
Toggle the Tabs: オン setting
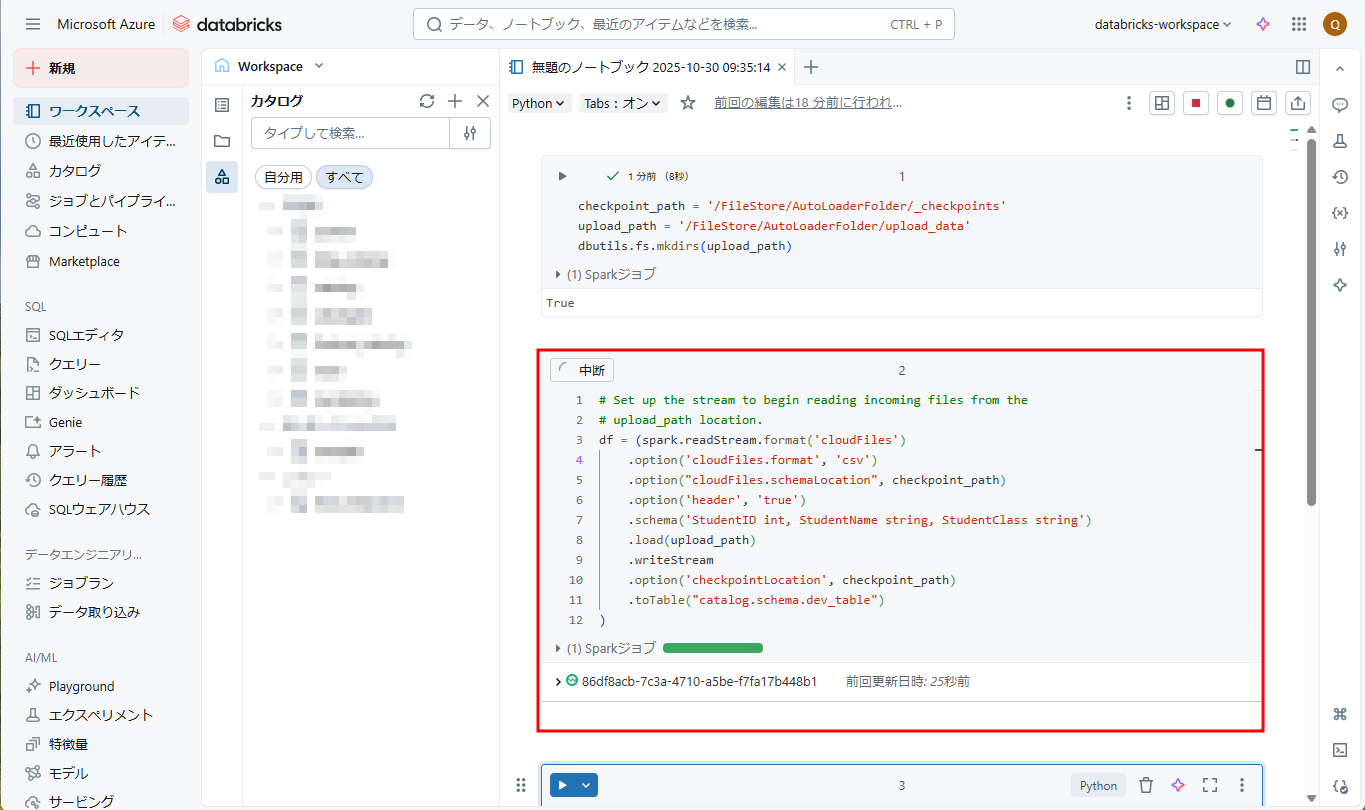pyautogui.click(x=624, y=103)
